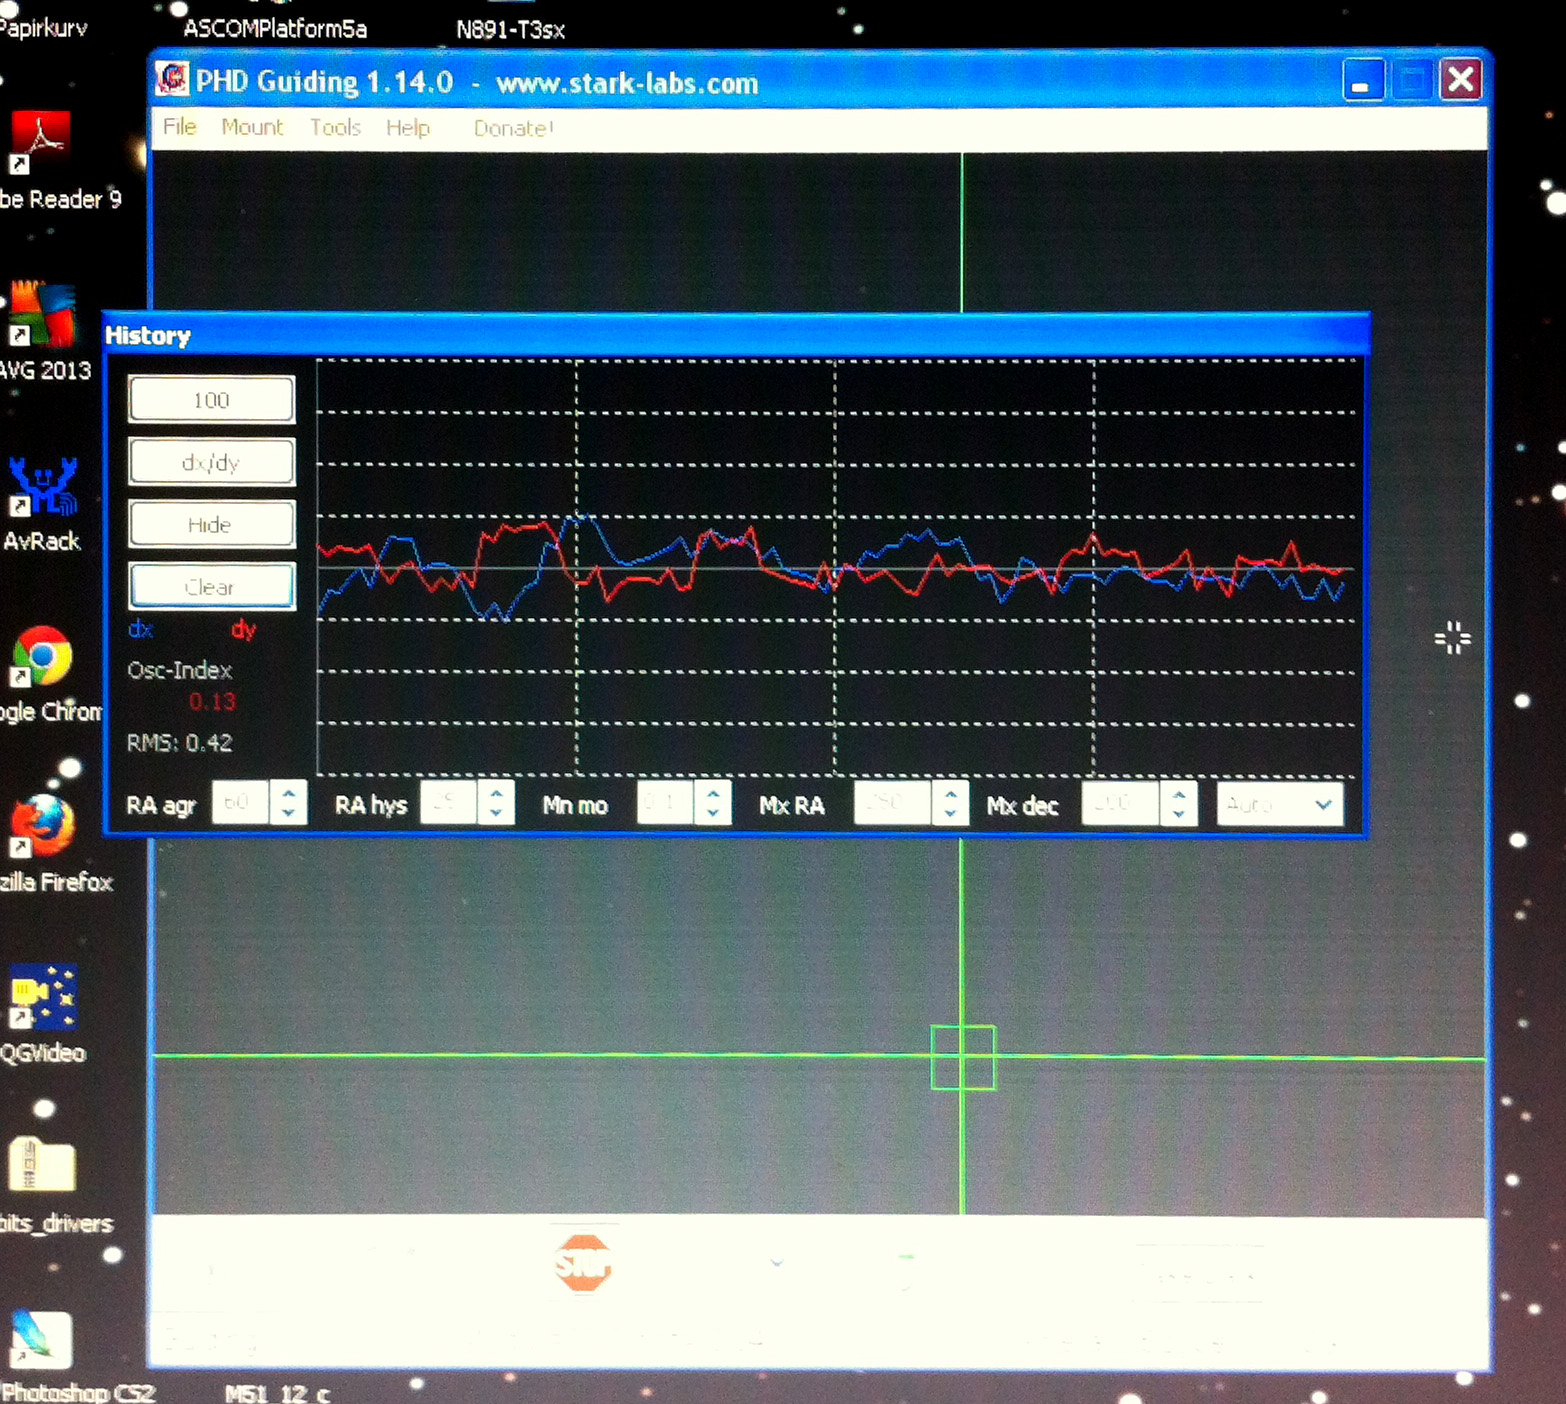Increase RA hys with the up arrow
Image resolution: width=1566 pixels, height=1404 pixels.
point(496,793)
